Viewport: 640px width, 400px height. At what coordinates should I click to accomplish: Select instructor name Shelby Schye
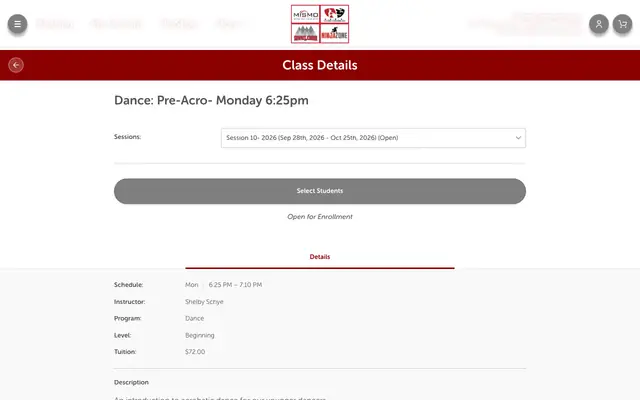coord(204,302)
